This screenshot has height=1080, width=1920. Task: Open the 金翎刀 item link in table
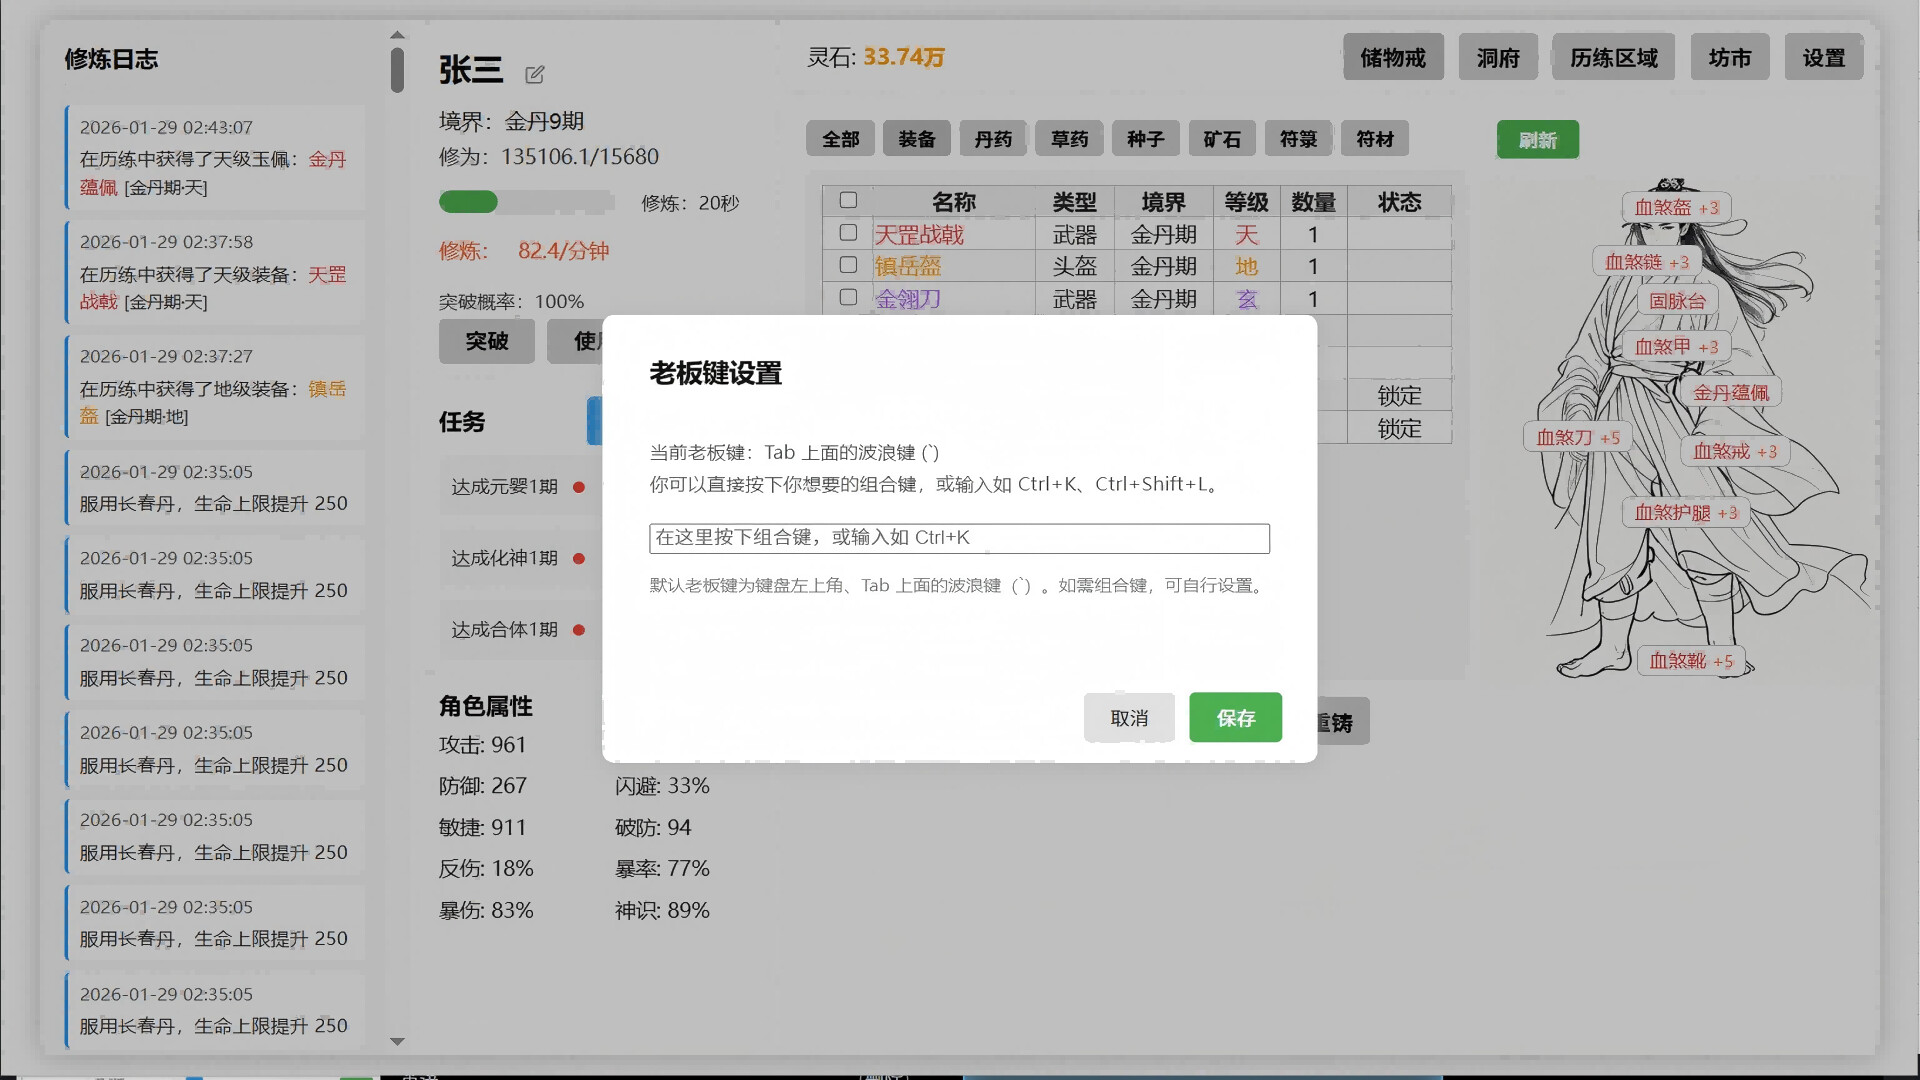910,298
